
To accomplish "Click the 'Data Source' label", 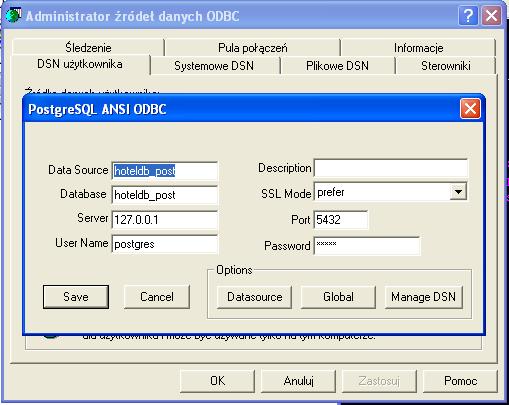I will pyautogui.click(x=78, y=170).
